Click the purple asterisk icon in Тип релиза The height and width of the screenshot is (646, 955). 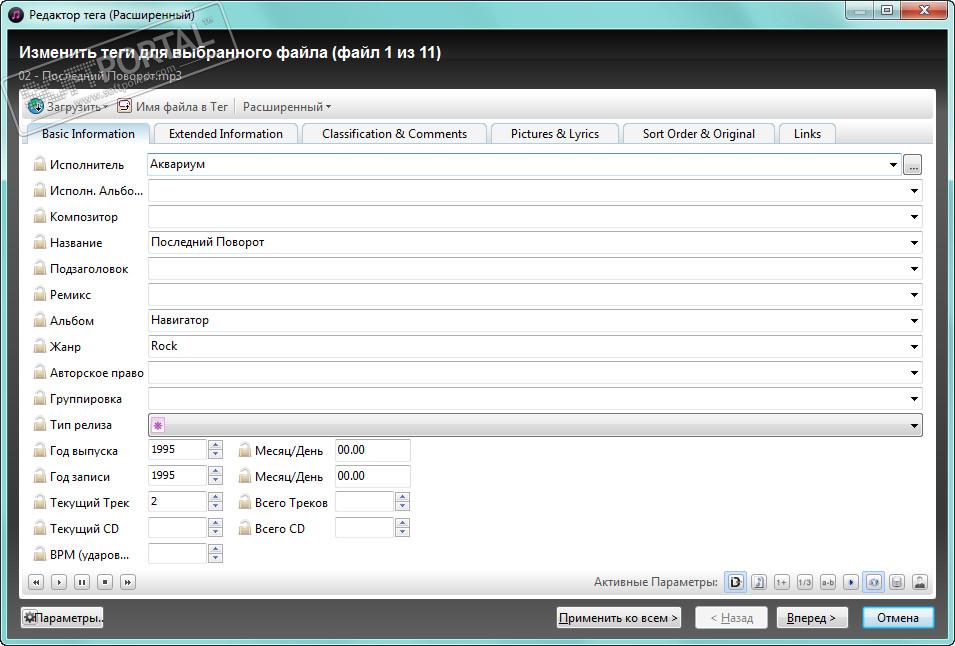(158, 425)
